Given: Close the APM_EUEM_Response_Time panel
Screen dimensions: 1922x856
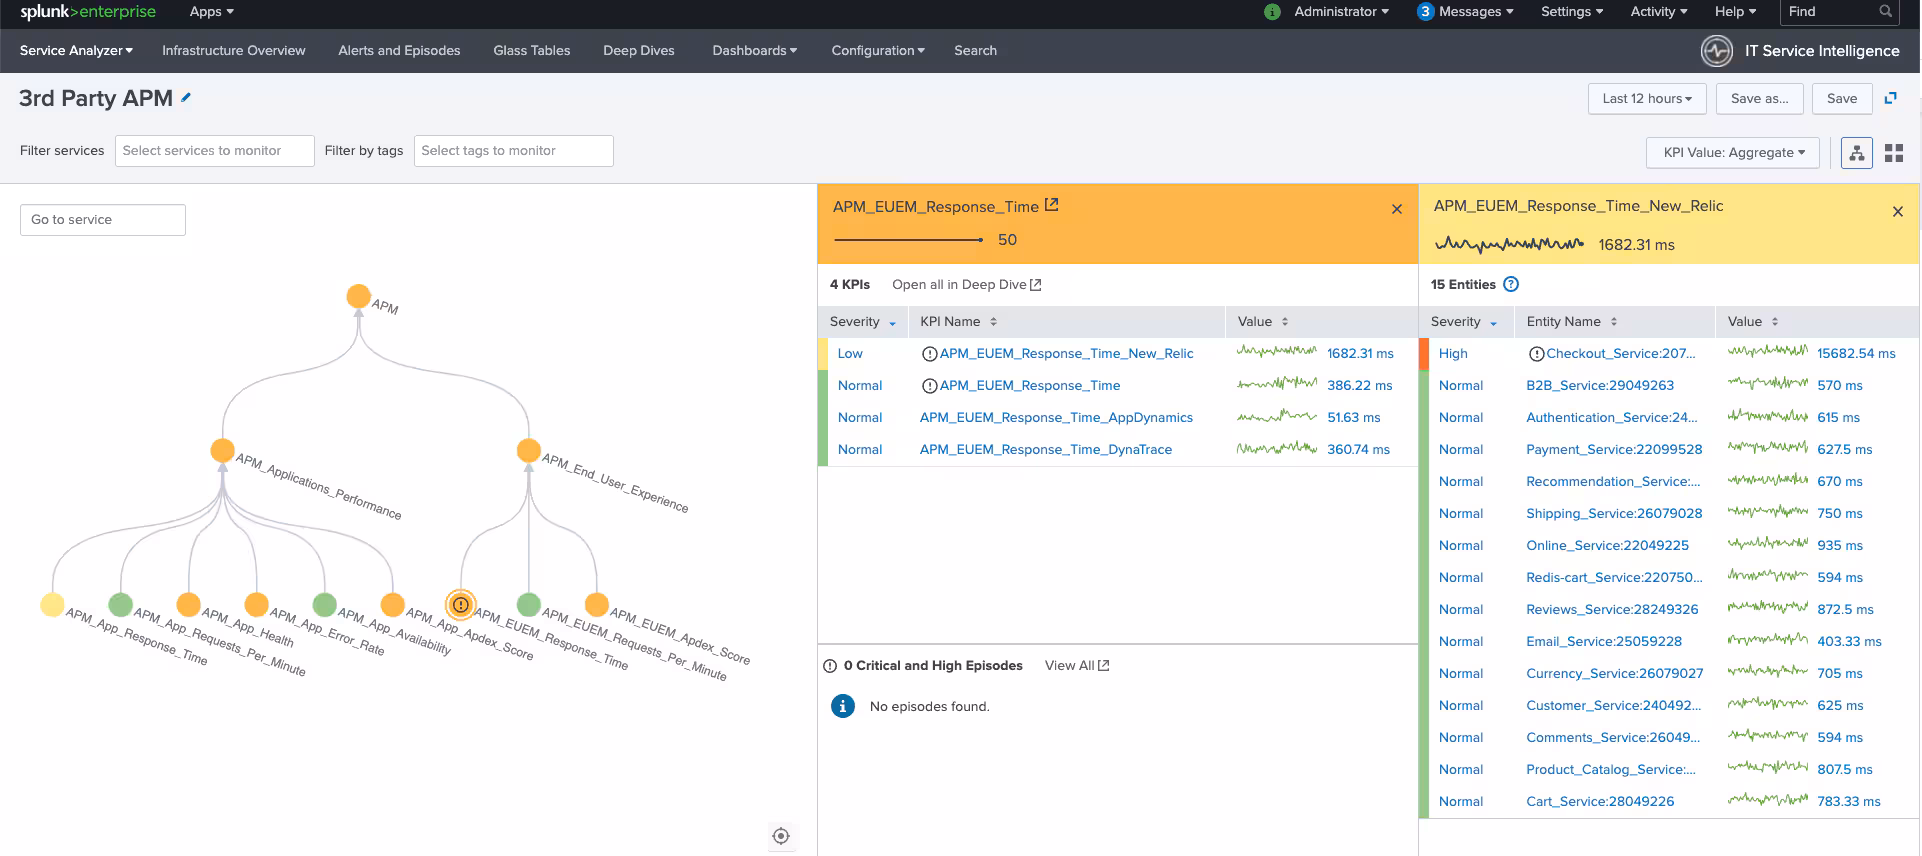Looking at the screenshot, I should point(1397,209).
